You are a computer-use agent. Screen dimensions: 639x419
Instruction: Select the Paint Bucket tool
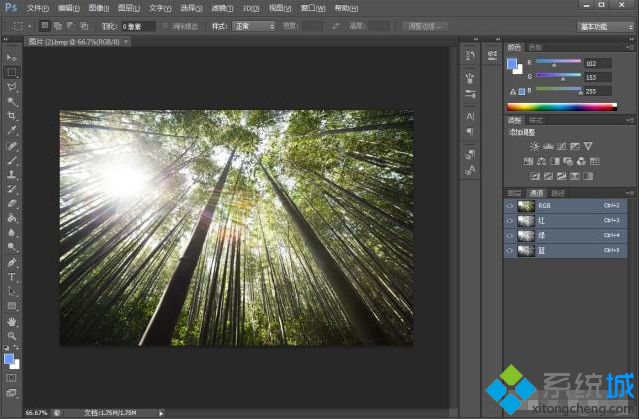pos(11,218)
